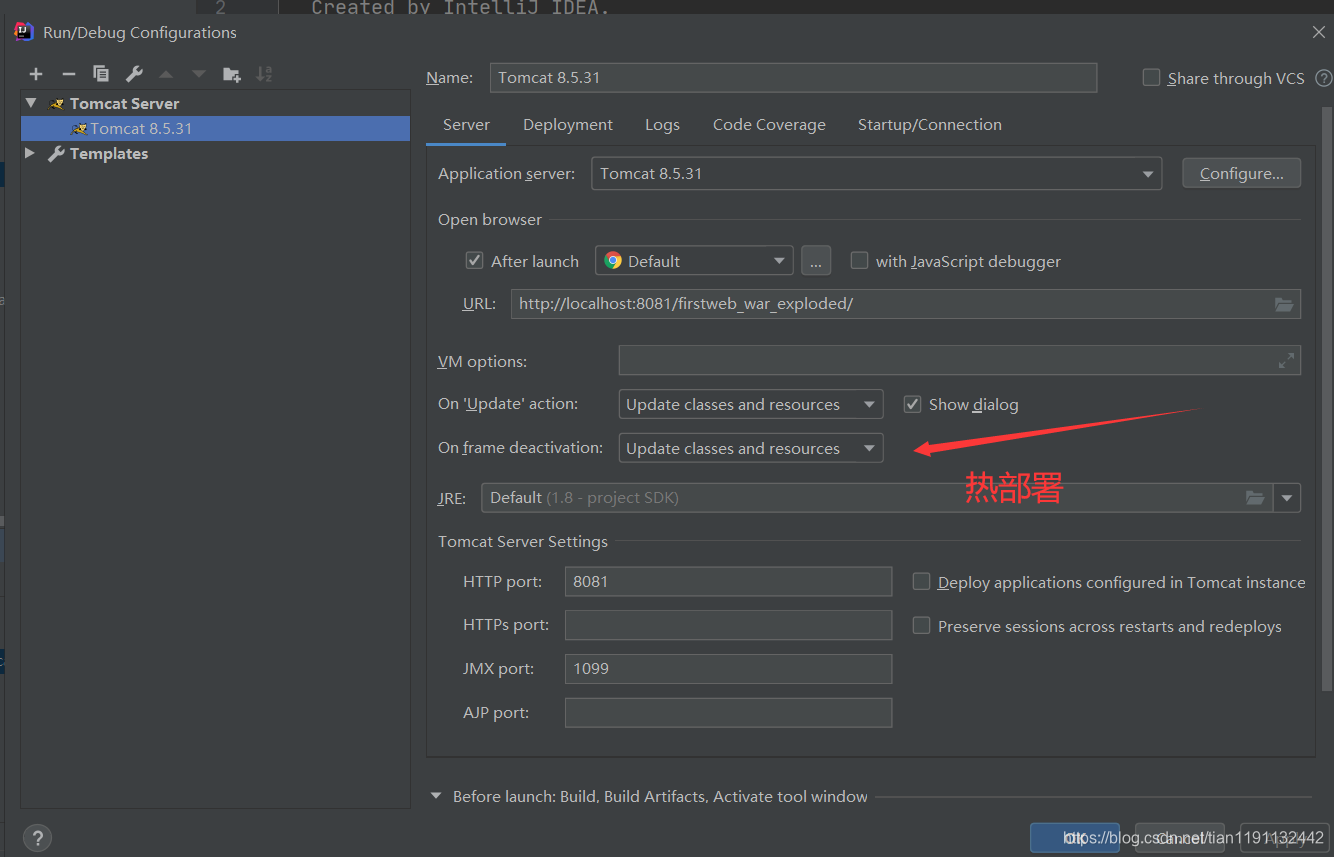
Task: Browse URL folder icon
Action: [1285, 304]
